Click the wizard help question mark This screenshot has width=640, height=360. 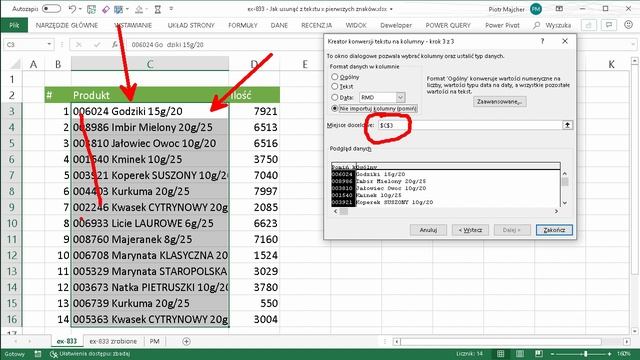542,41
